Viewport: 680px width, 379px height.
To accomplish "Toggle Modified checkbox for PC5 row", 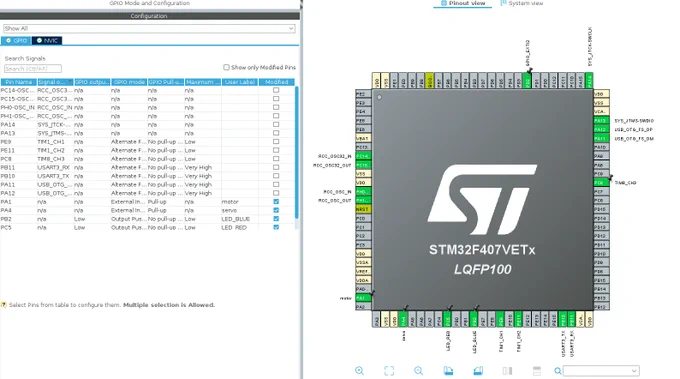I will point(276,227).
